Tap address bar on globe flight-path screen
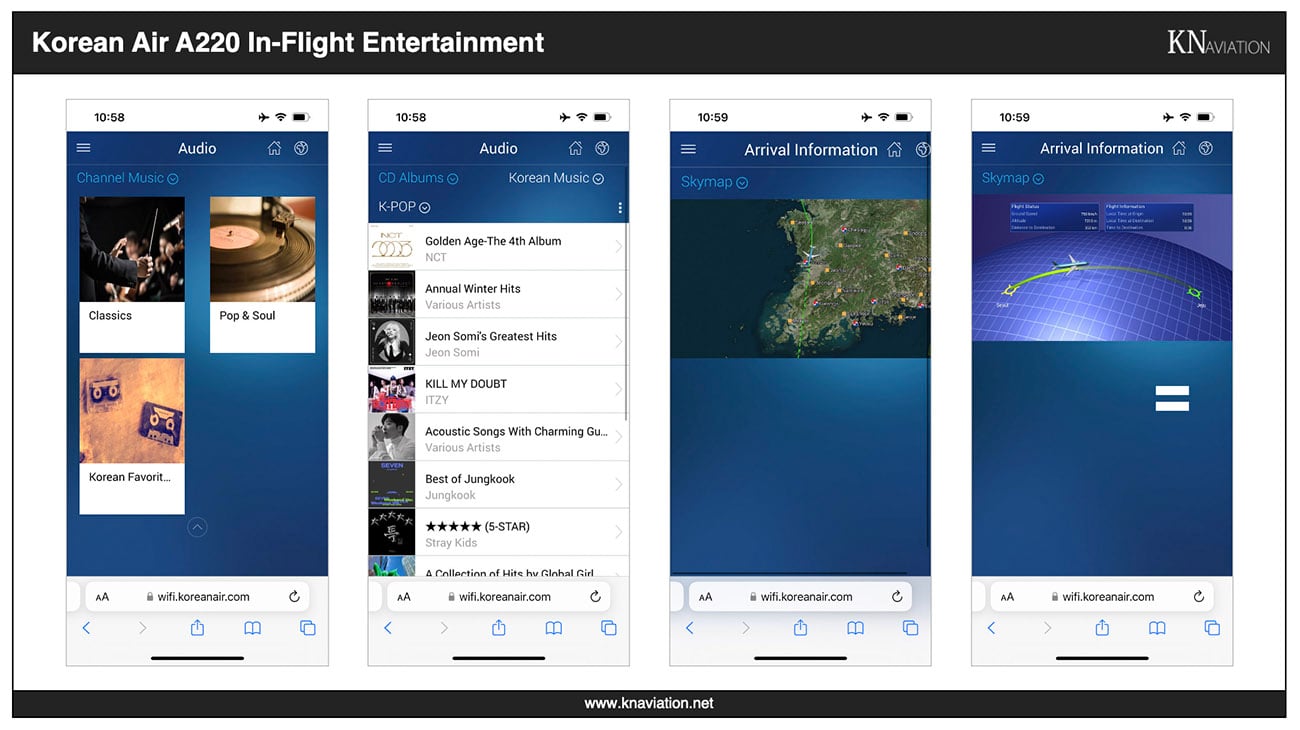 click(1102, 597)
